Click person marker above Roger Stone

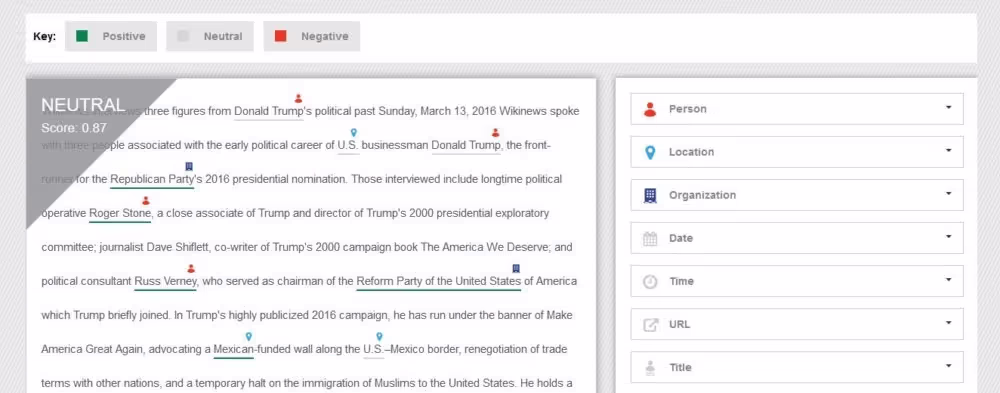tap(145, 200)
